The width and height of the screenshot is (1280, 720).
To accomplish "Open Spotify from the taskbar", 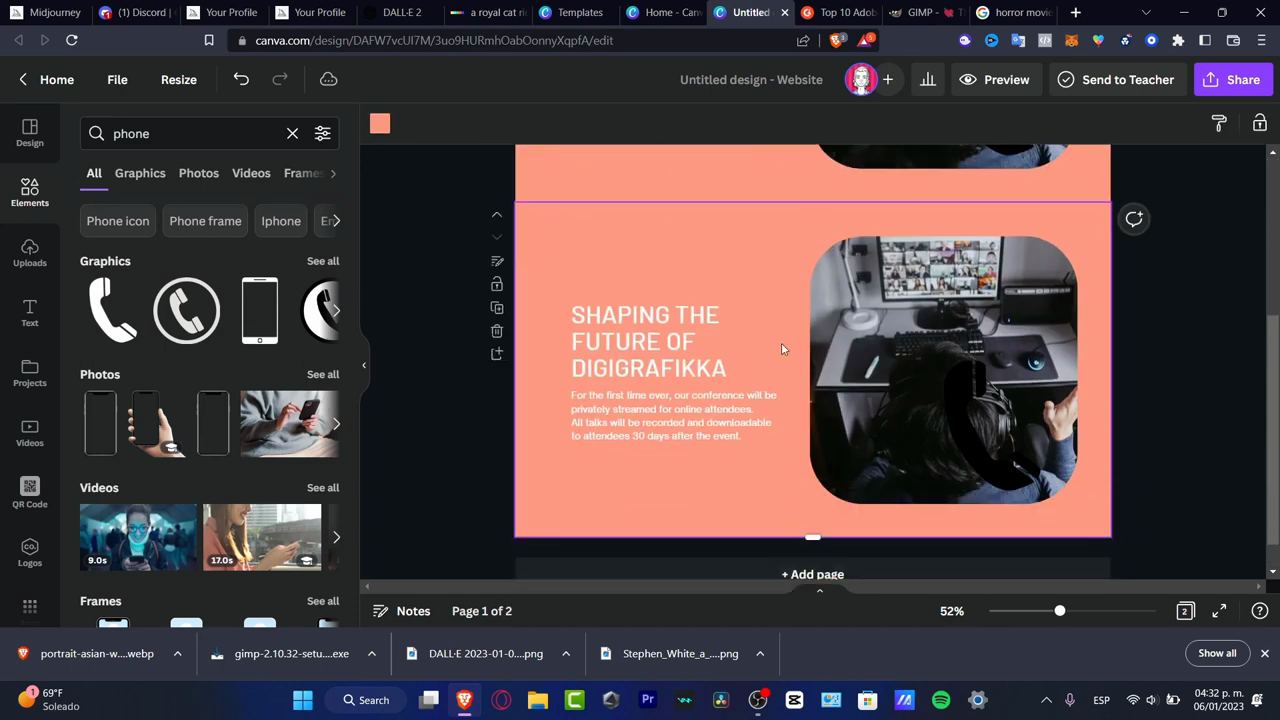I will (941, 700).
